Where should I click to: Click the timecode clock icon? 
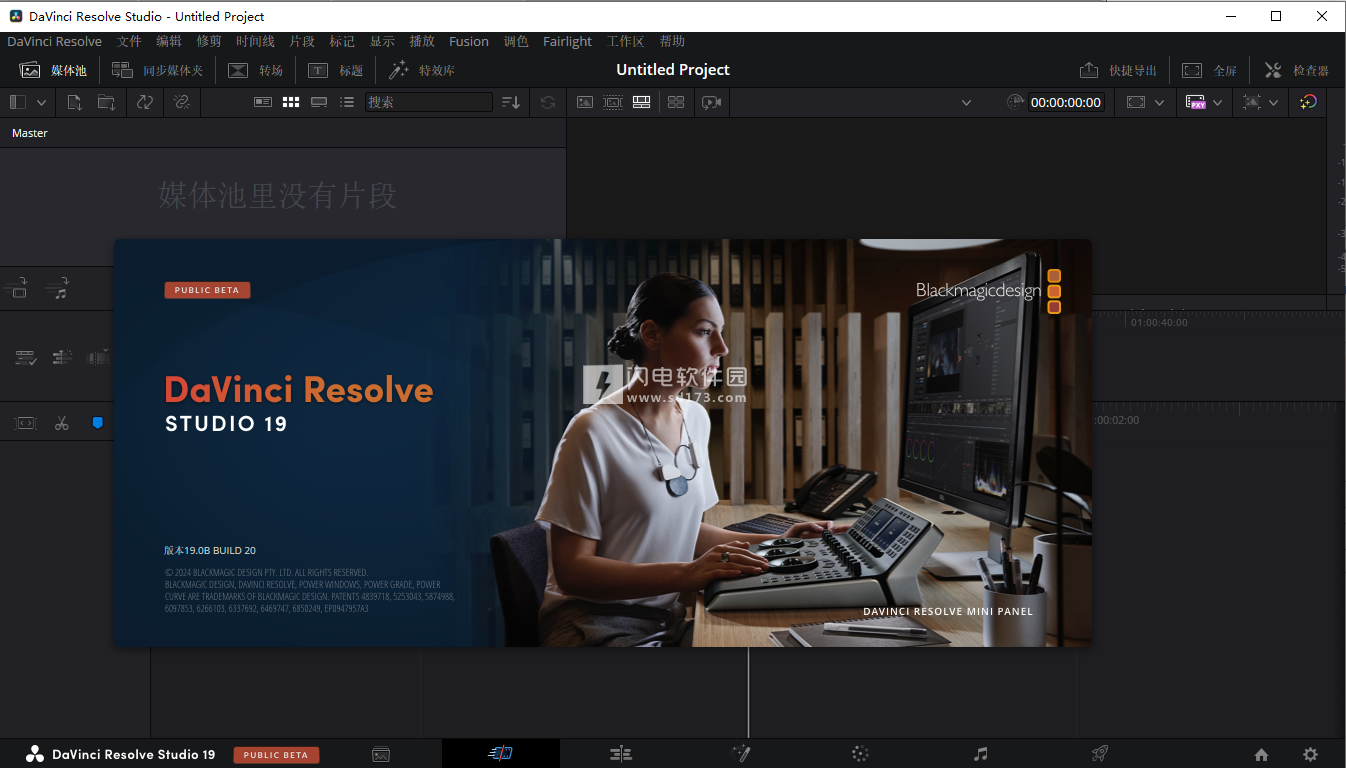click(1015, 102)
